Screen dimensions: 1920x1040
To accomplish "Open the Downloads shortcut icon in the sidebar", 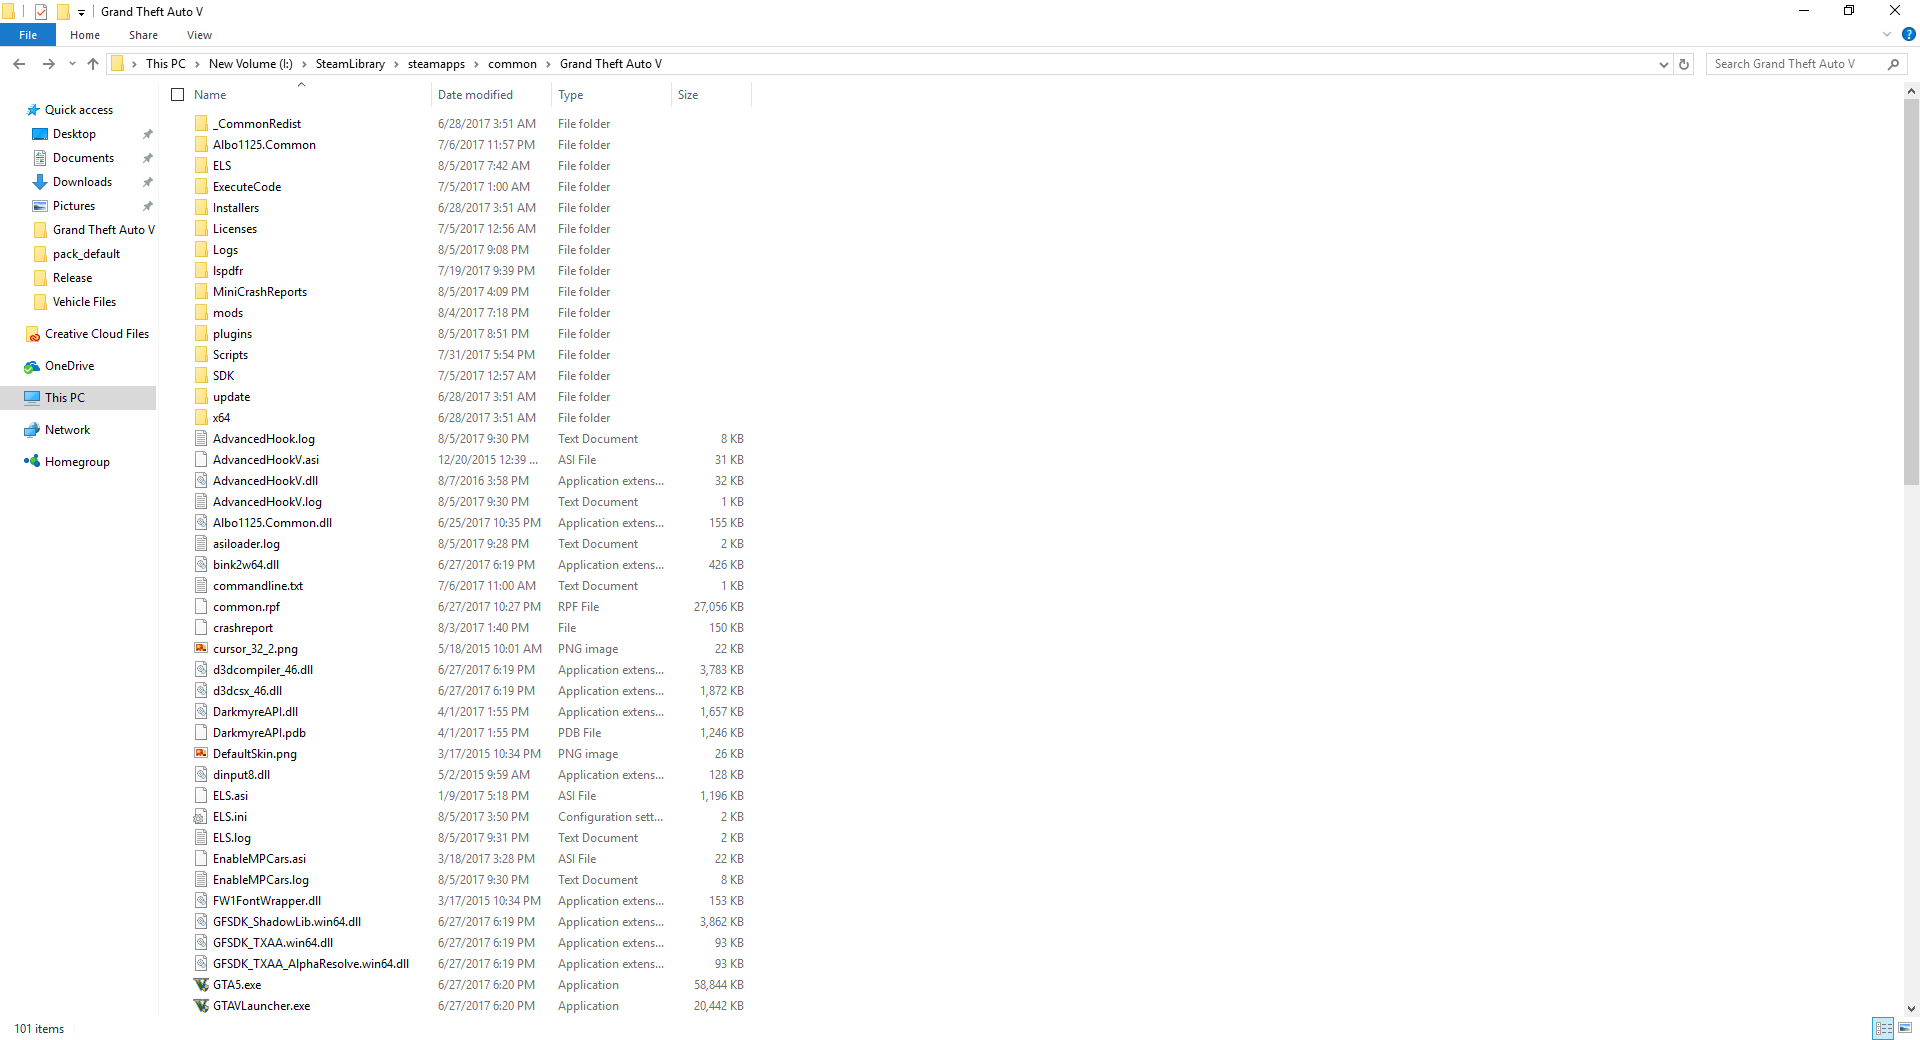I will (40, 182).
